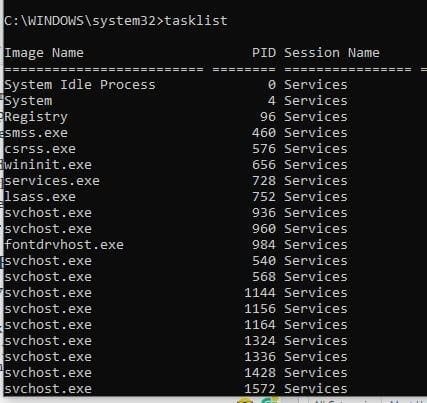Select the Registry process name
Viewport: 427px width, 403px height.
[36, 117]
